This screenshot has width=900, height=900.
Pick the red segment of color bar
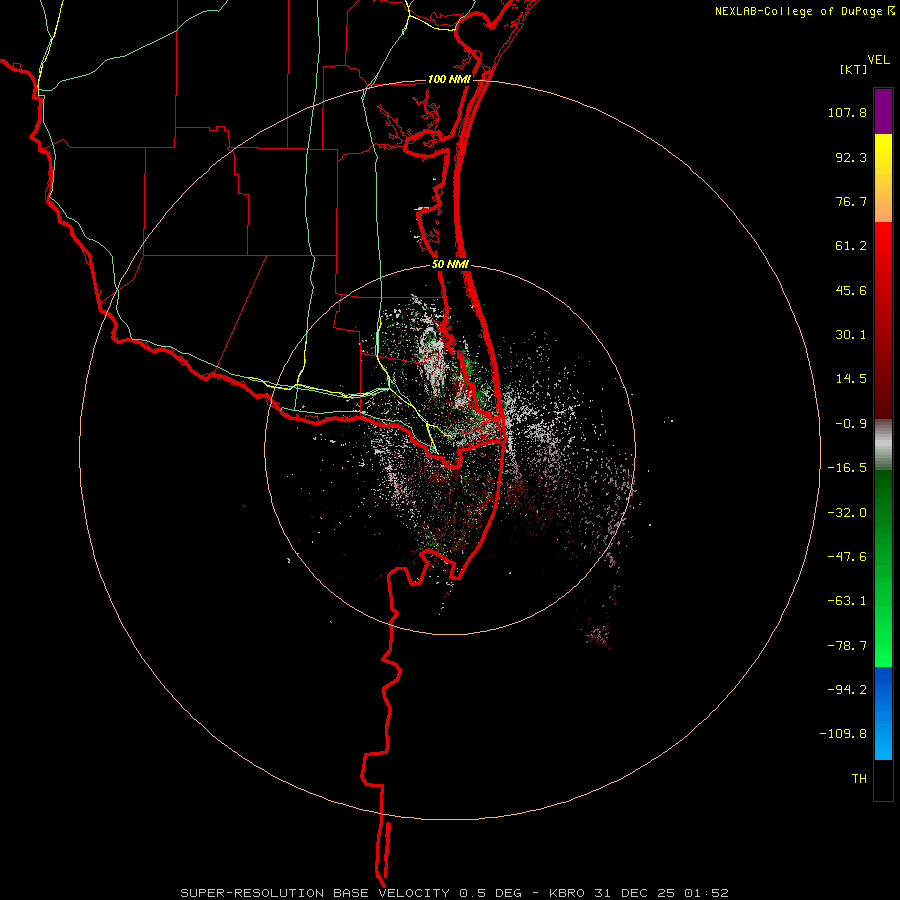coord(883,320)
